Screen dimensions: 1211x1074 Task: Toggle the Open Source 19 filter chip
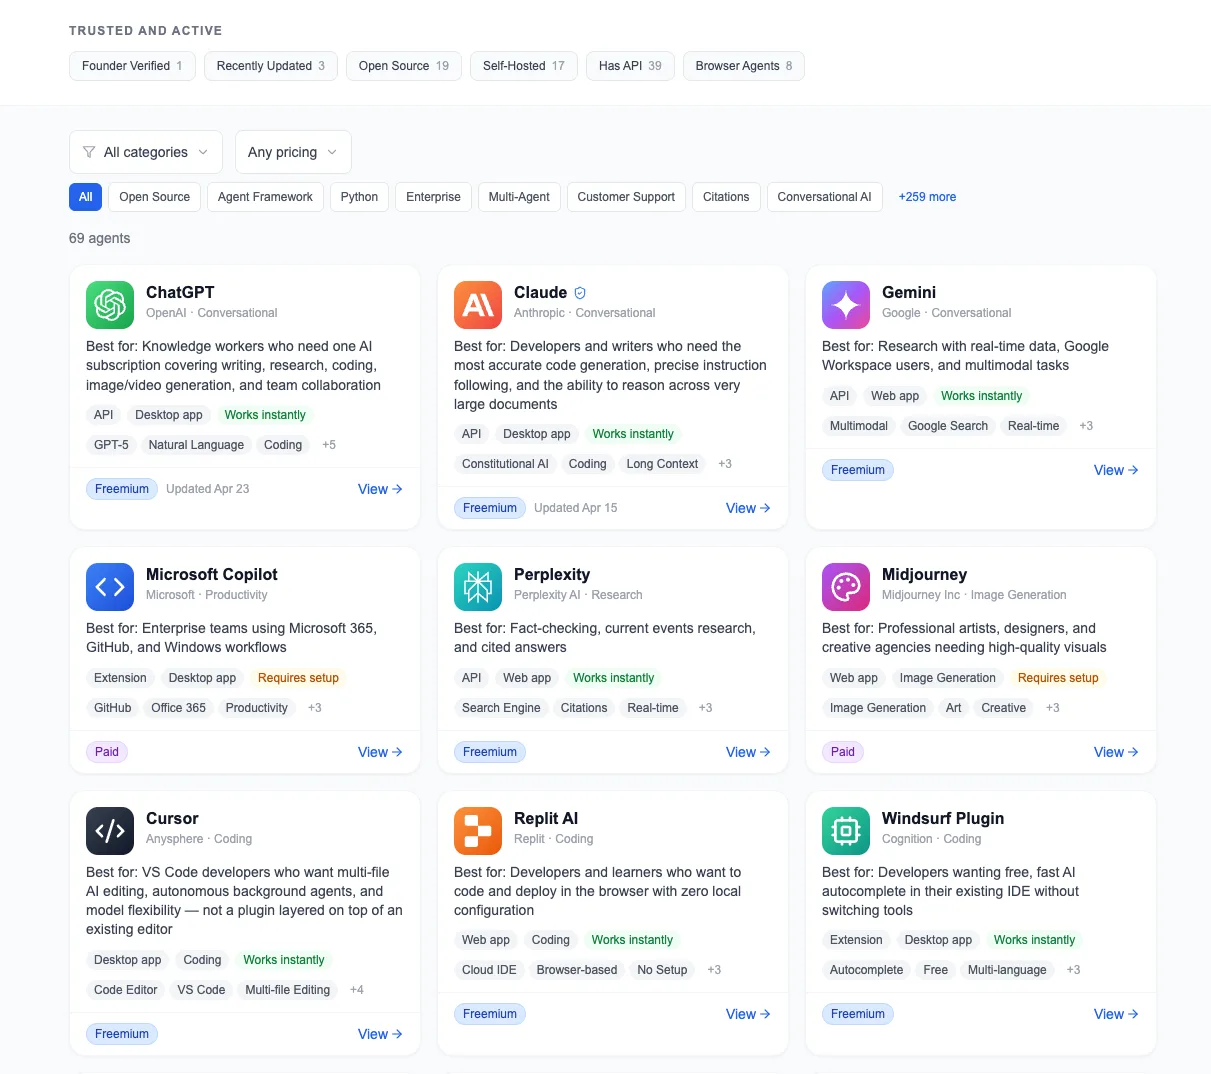tap(404, 66)
